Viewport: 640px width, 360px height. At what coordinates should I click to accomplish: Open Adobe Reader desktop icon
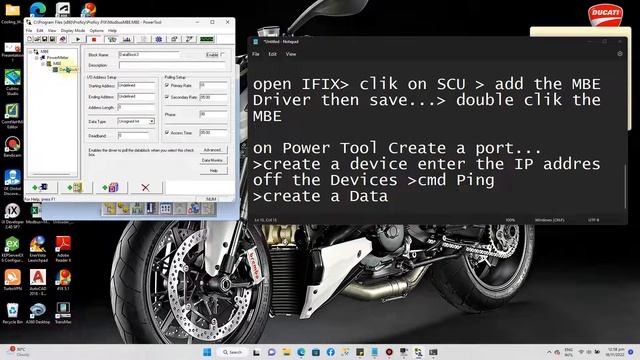coord(63,249)
